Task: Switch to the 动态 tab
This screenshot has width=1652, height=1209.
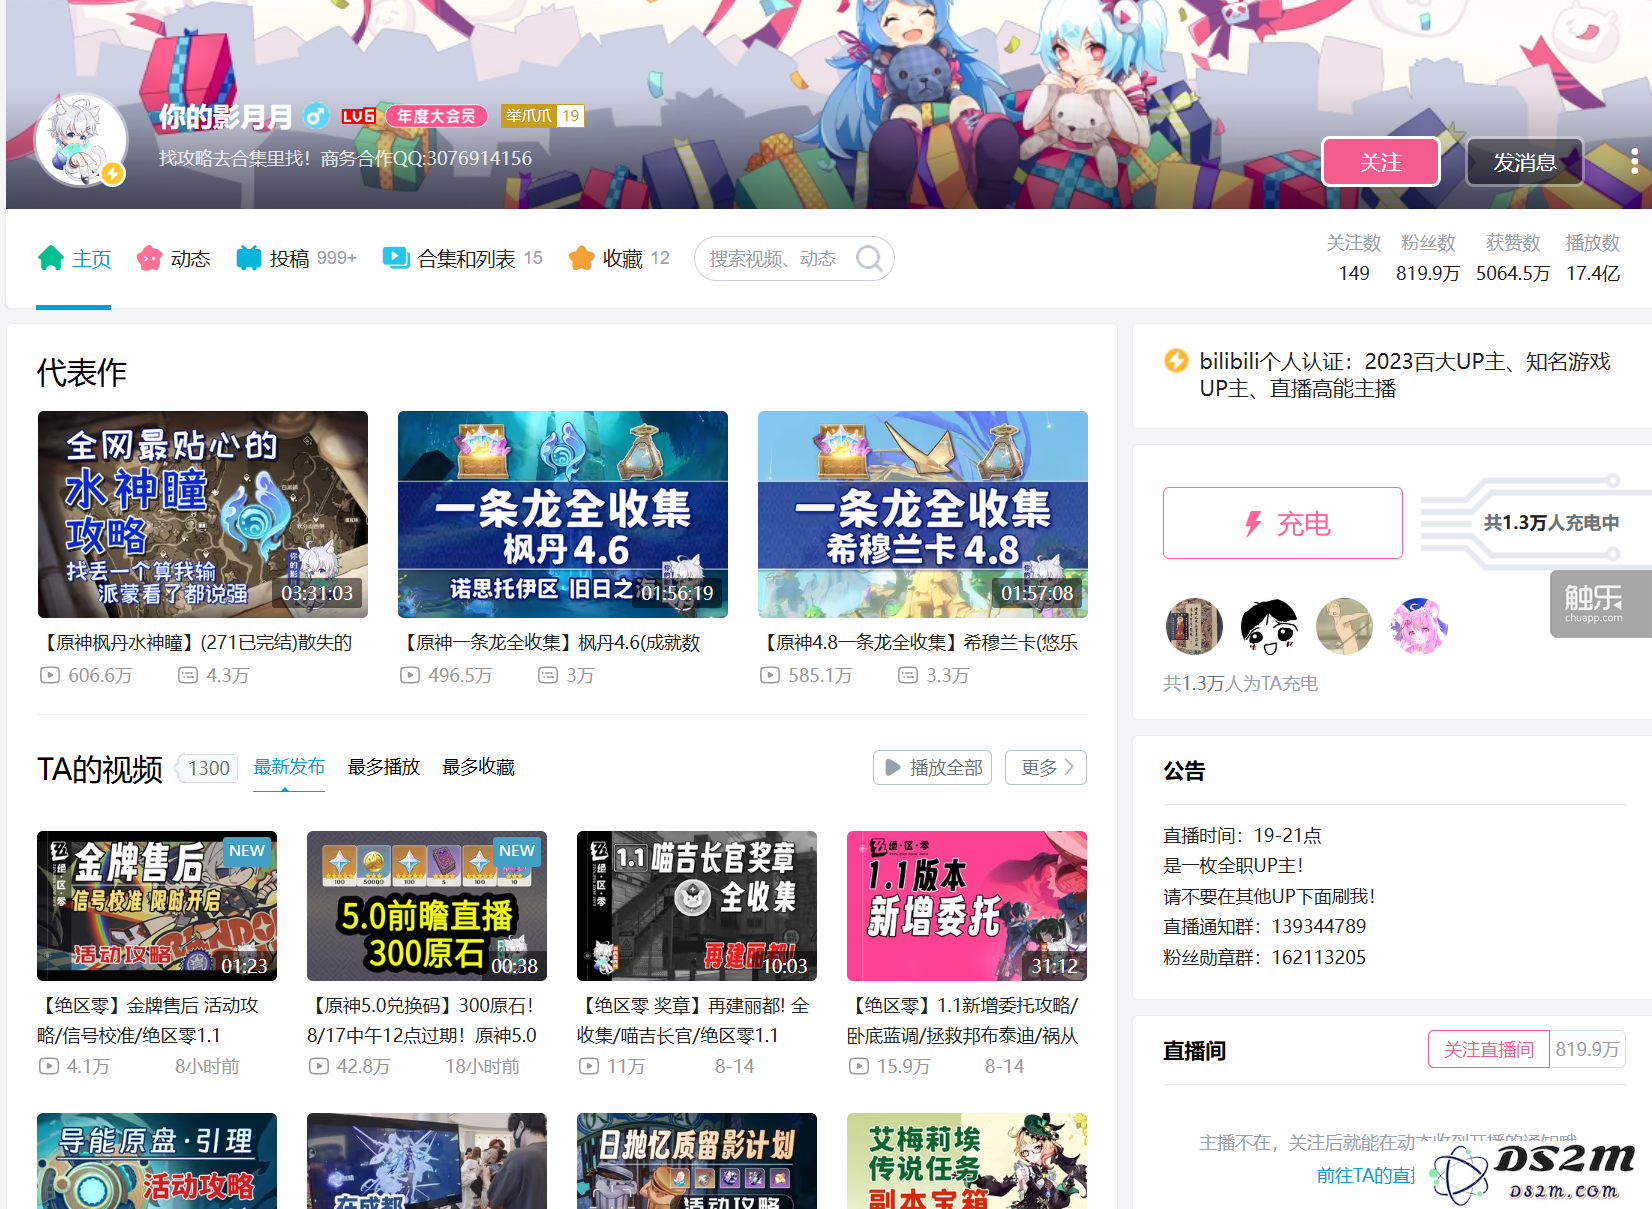Action: point(173,259)
